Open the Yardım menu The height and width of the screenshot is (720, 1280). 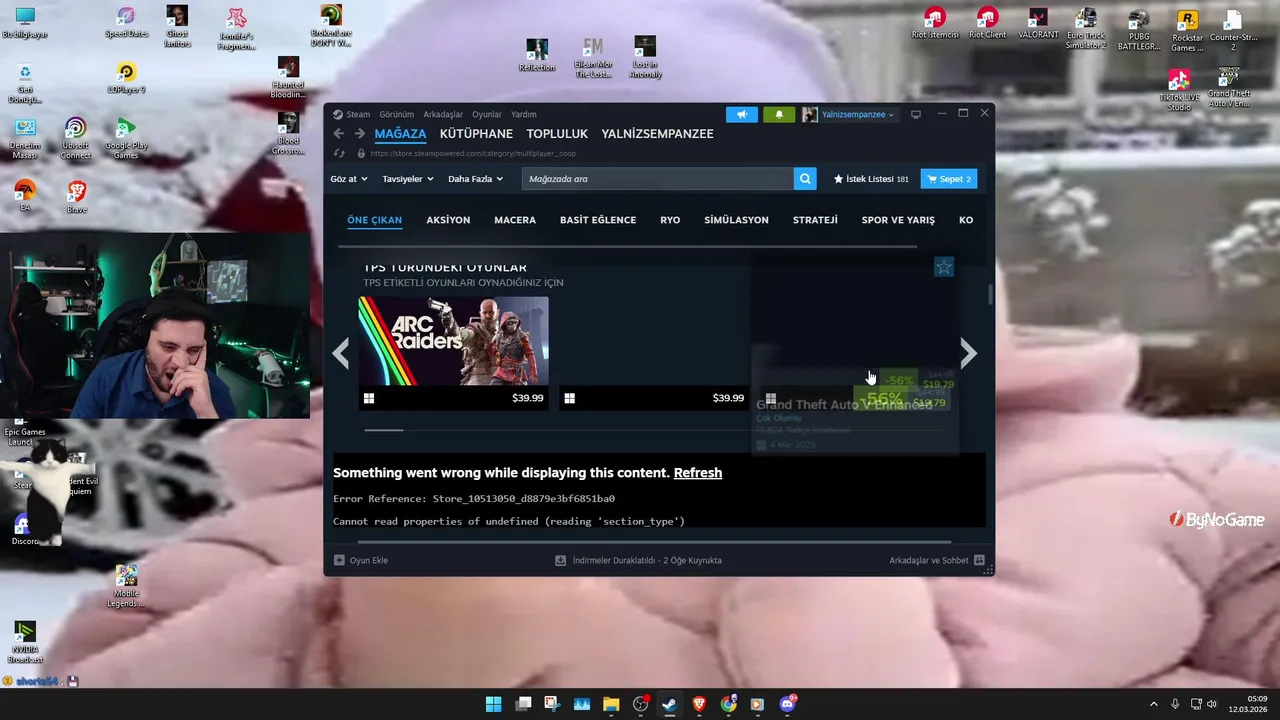(524, 114)
